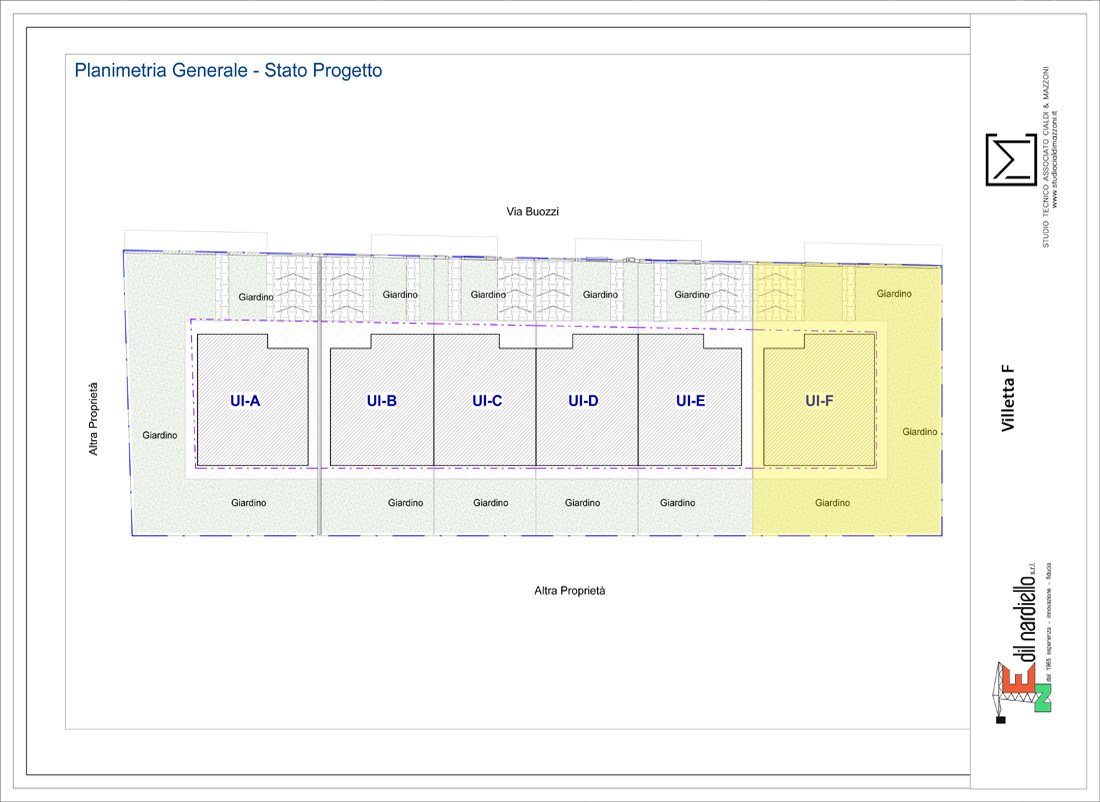
Task: Click the Studio Cialdi & Mazzoni M logo
Action: [1011, 159]
